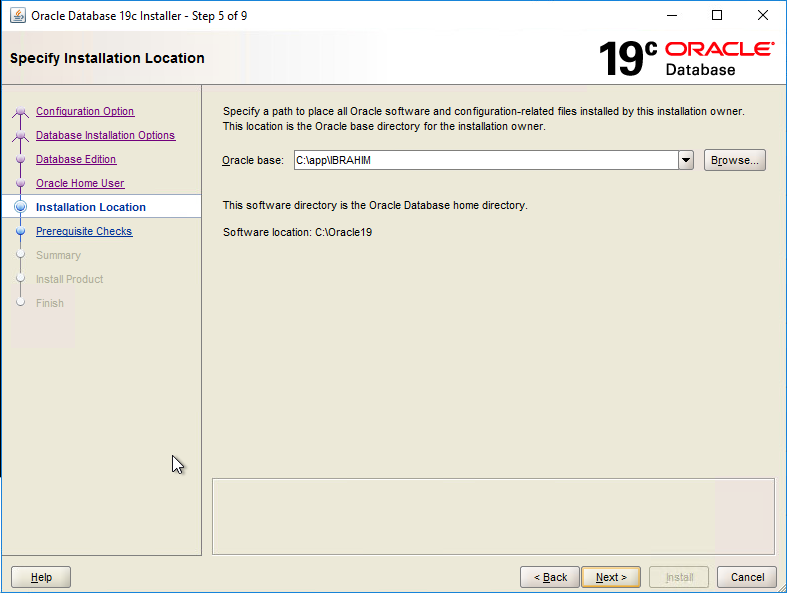Click the Oracle 19c Database logo
The image size is (787, 594).
pos(686,58)
